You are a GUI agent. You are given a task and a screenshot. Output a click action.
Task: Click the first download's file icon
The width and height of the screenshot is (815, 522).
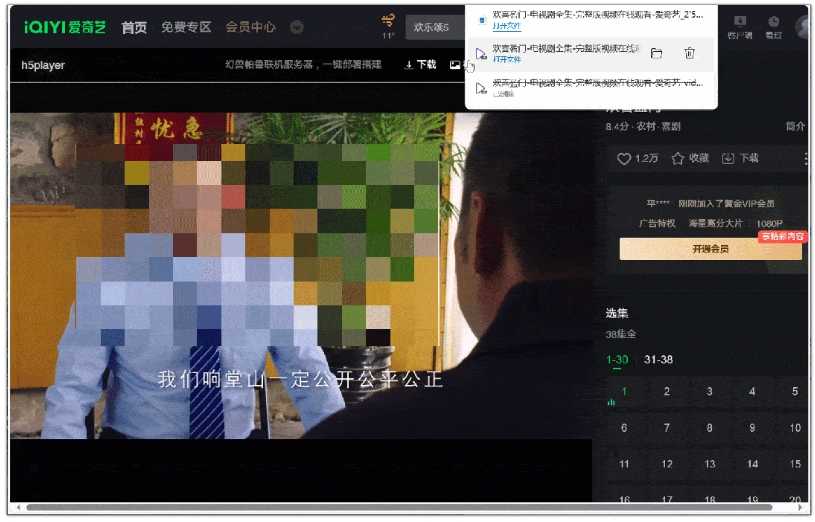(481, 20)
